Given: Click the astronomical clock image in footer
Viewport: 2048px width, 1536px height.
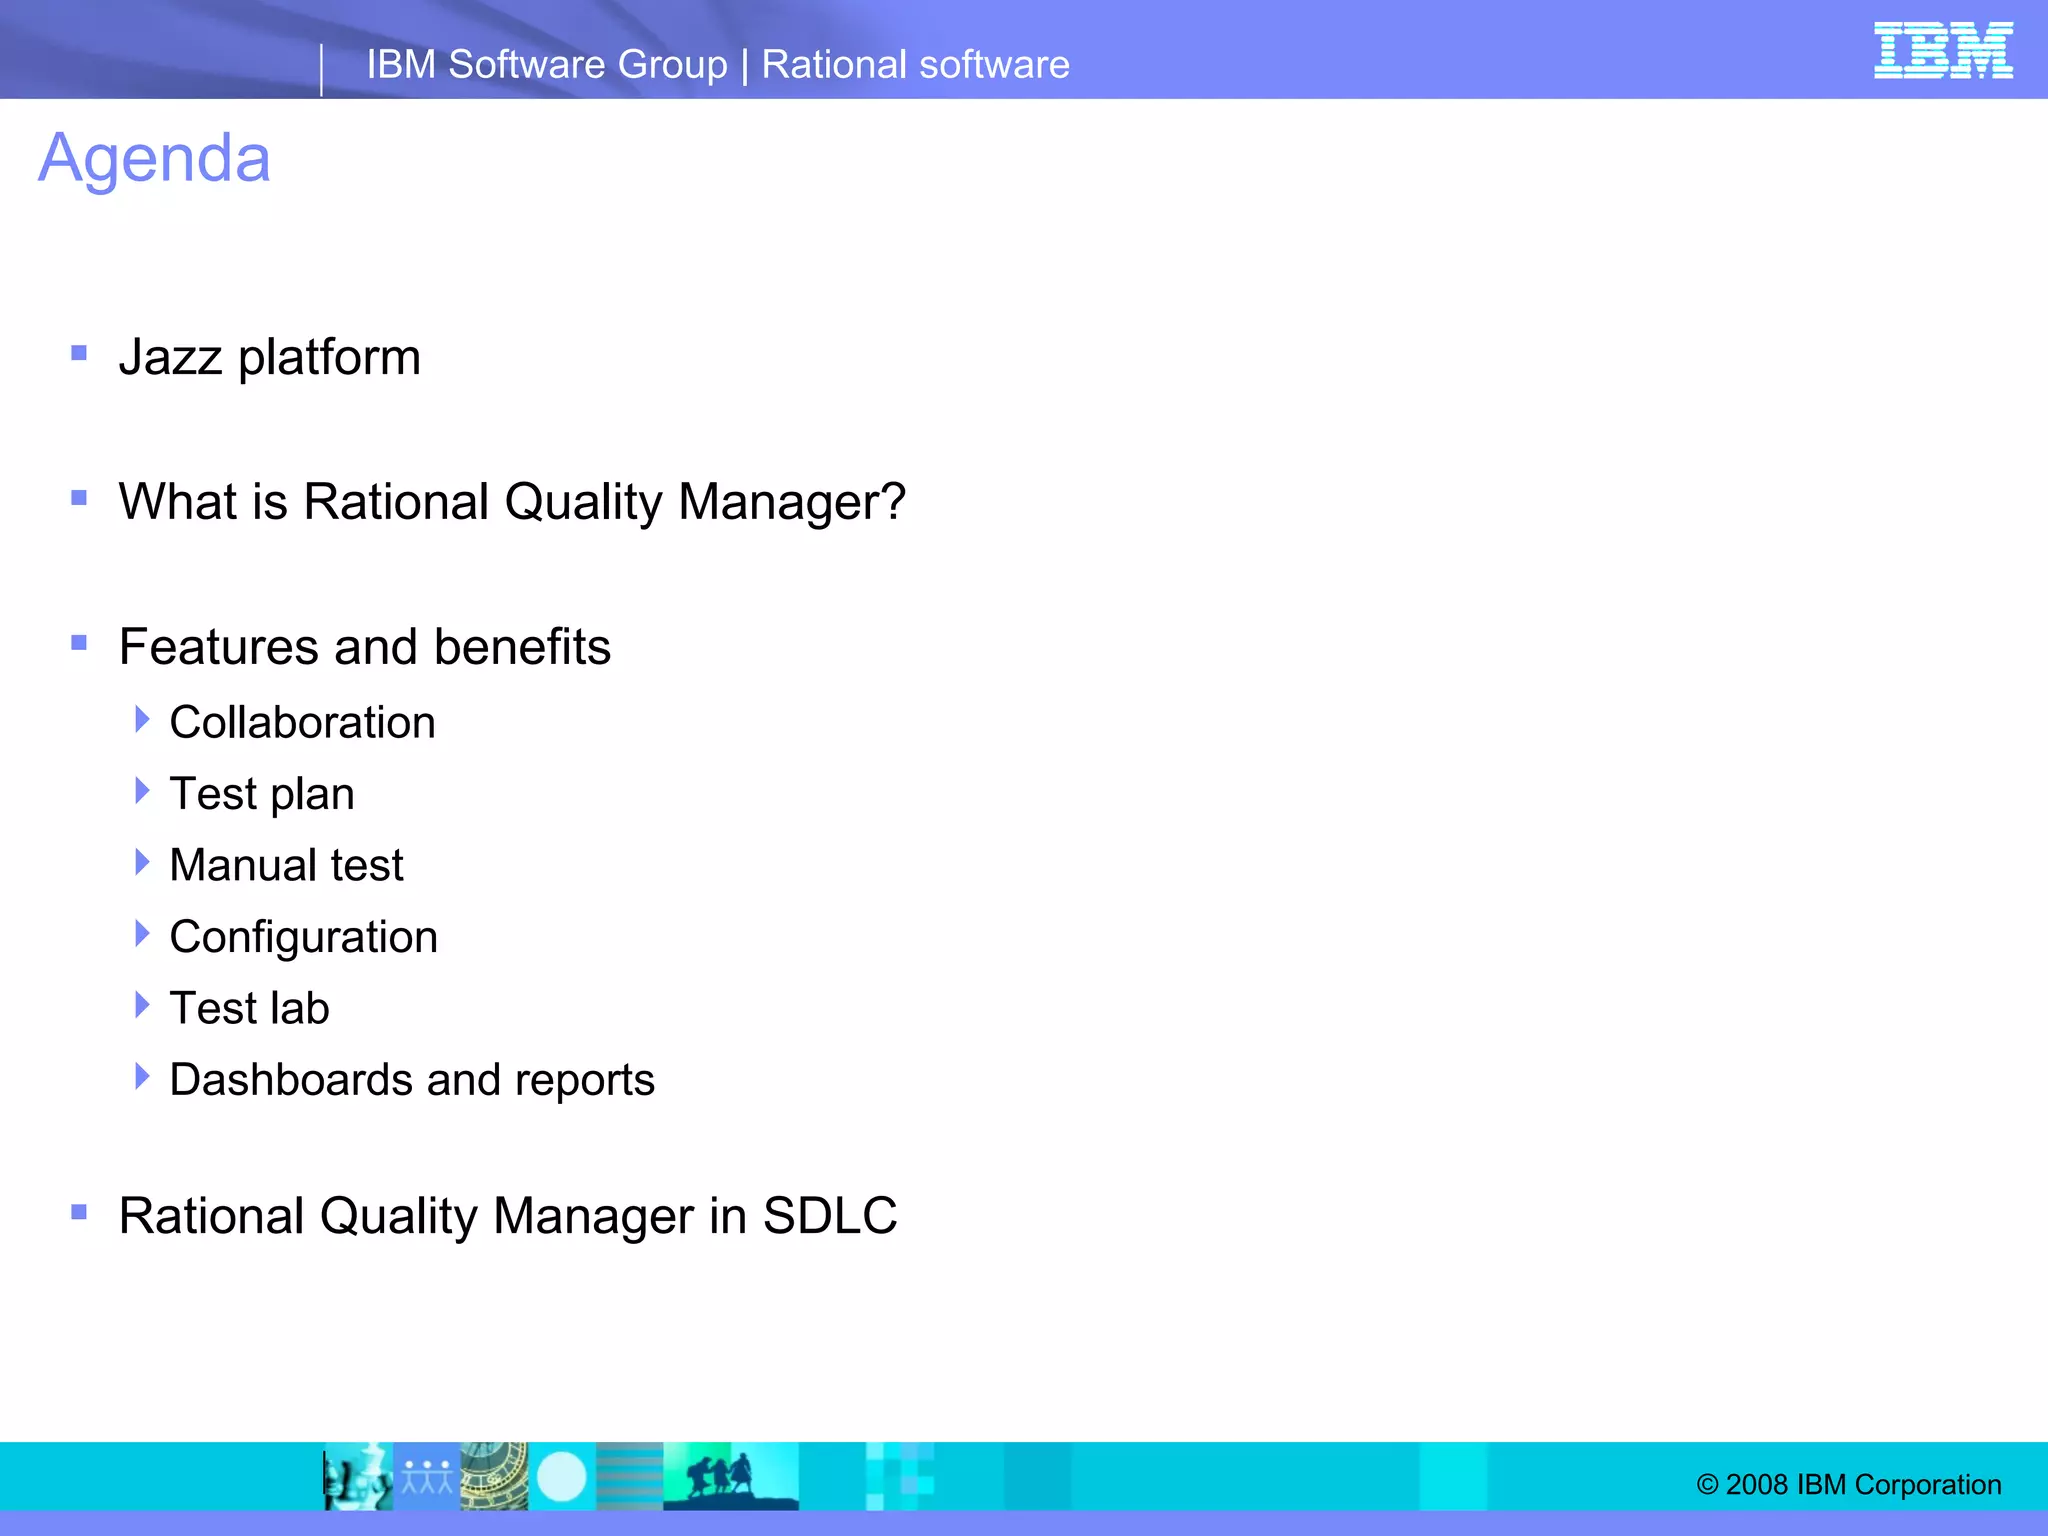Looking at the screenshot, I should [494, 1476].
